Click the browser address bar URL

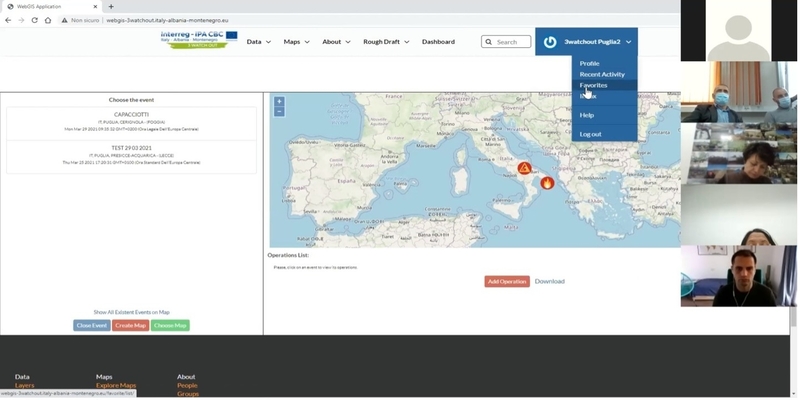pos(167,20)
